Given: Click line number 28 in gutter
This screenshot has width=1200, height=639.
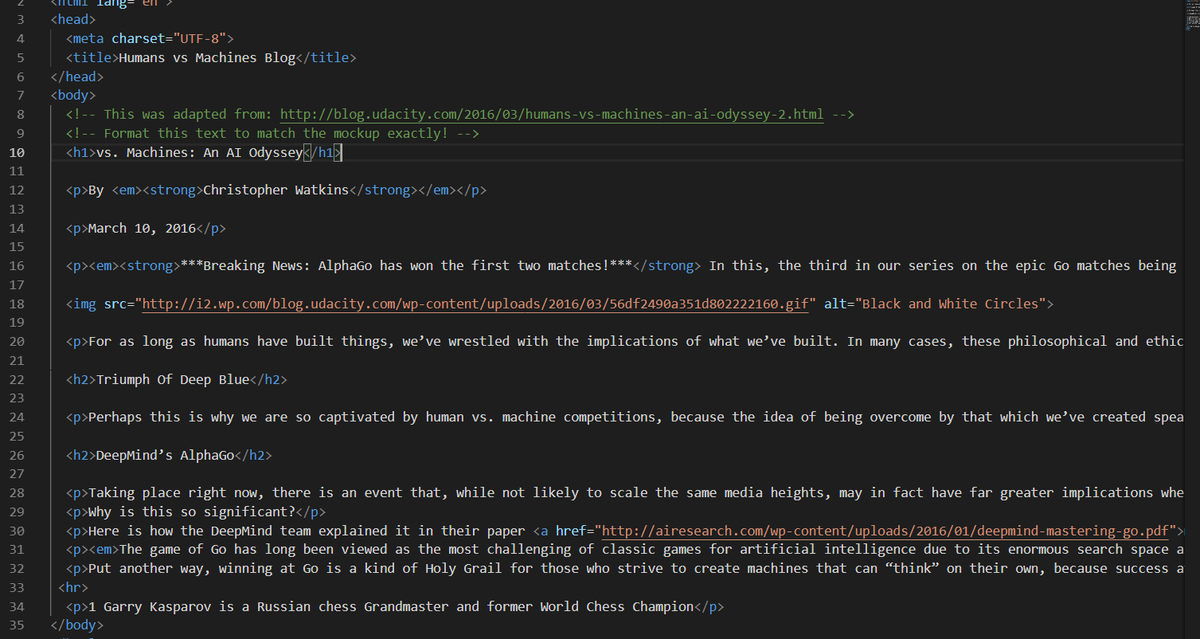Looking at the screenshot, I should click(x=19, y=493).
